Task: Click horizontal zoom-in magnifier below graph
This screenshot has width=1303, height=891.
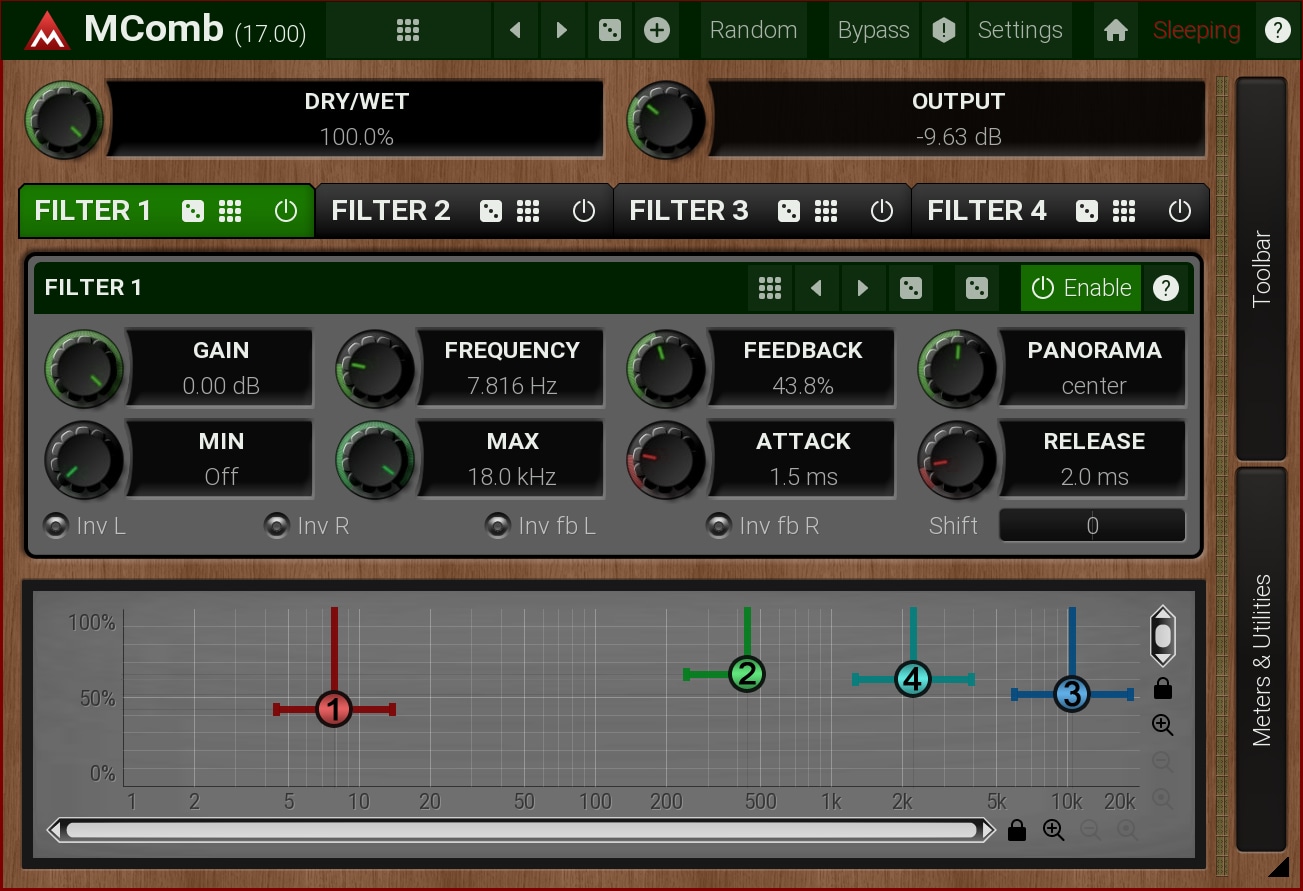Action: click(x=1053, y=830)
